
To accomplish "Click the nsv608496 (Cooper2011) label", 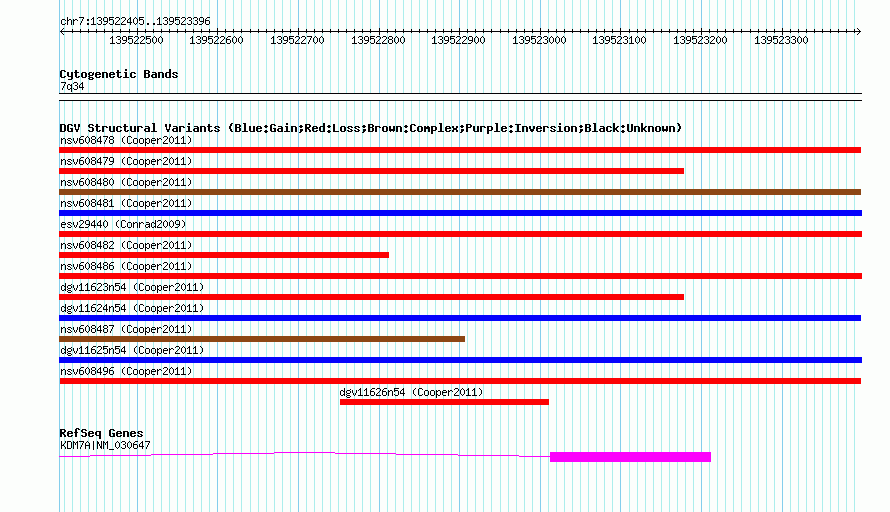I will point(126,371).
